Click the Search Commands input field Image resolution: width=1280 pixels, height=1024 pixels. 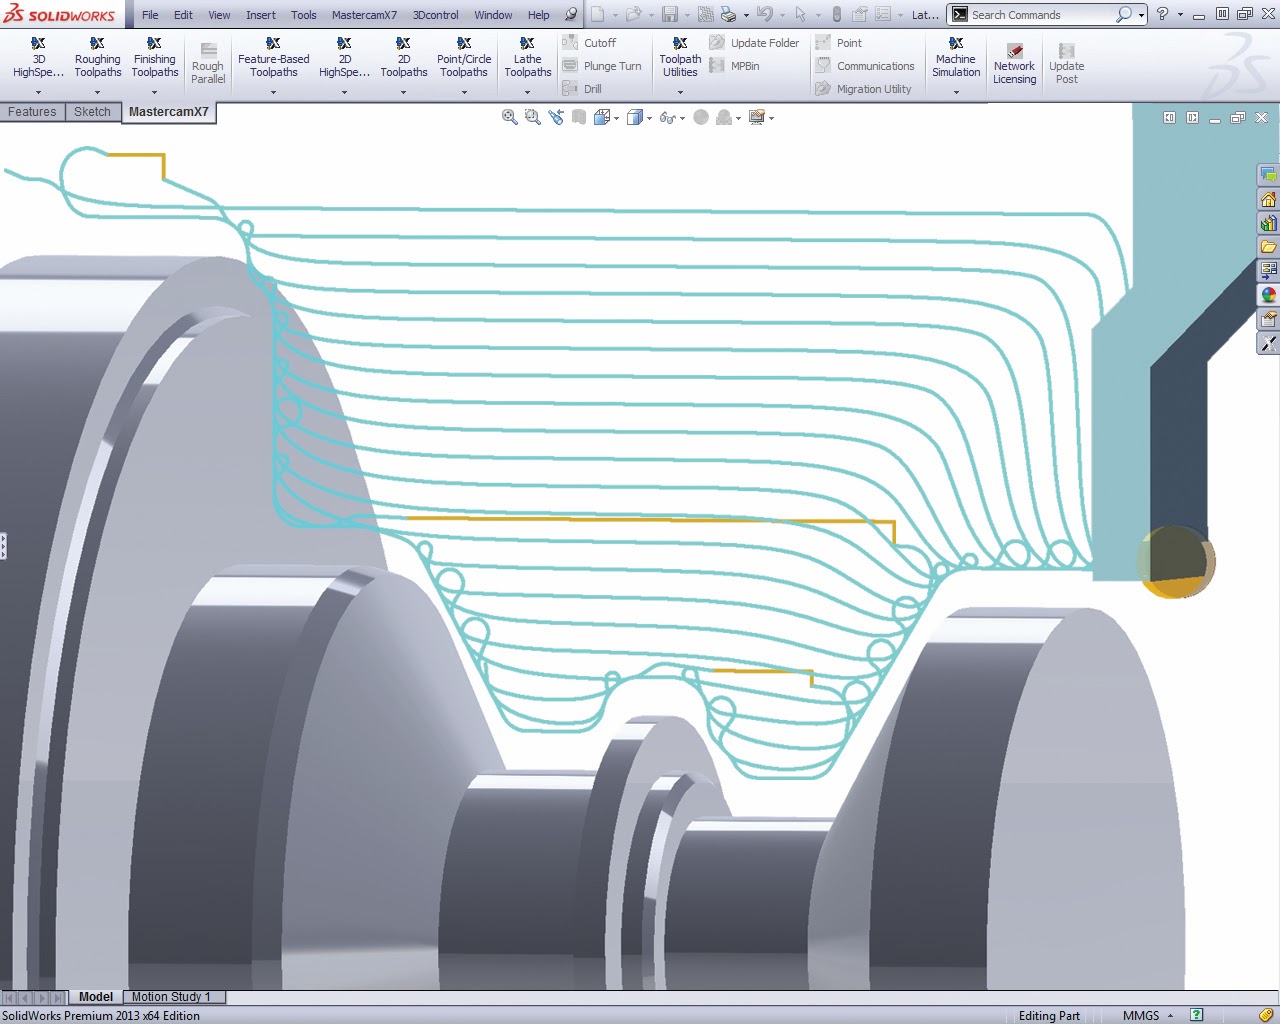click(1040, 15)
